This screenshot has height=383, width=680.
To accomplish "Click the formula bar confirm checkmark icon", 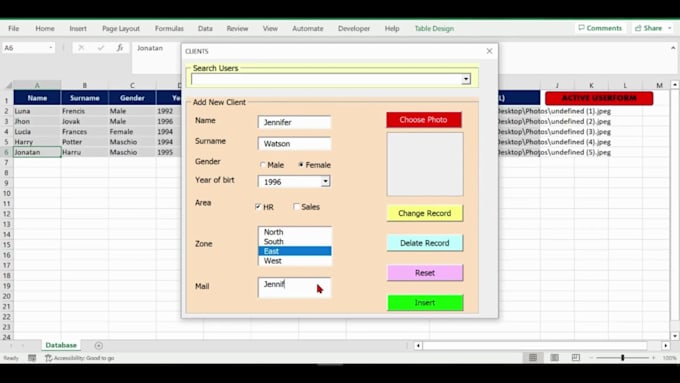I will coord(101,48).
